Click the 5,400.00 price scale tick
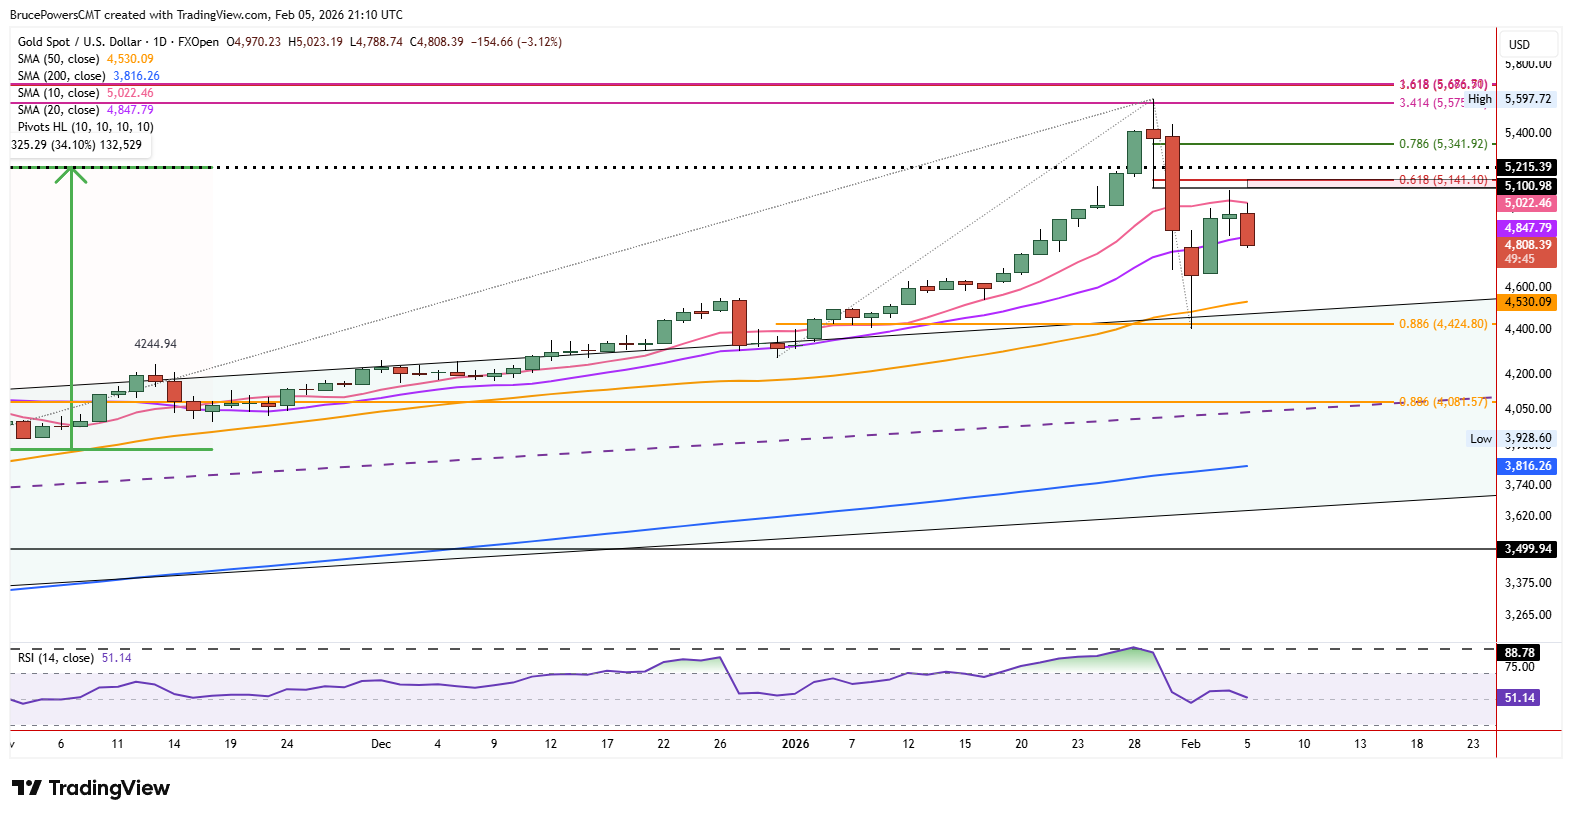 (1528, 133)
